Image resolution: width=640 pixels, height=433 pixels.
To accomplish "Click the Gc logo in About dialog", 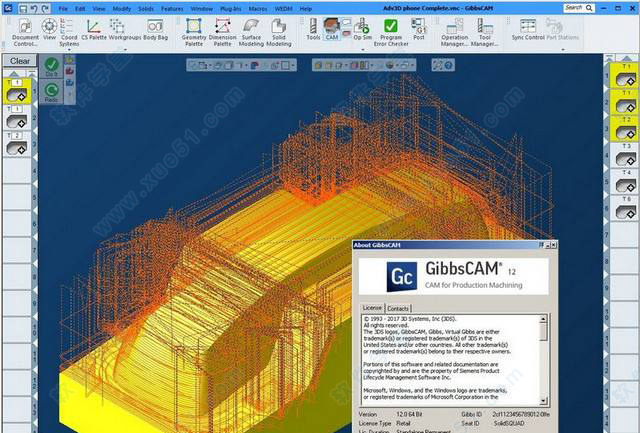I will (402, 277).
